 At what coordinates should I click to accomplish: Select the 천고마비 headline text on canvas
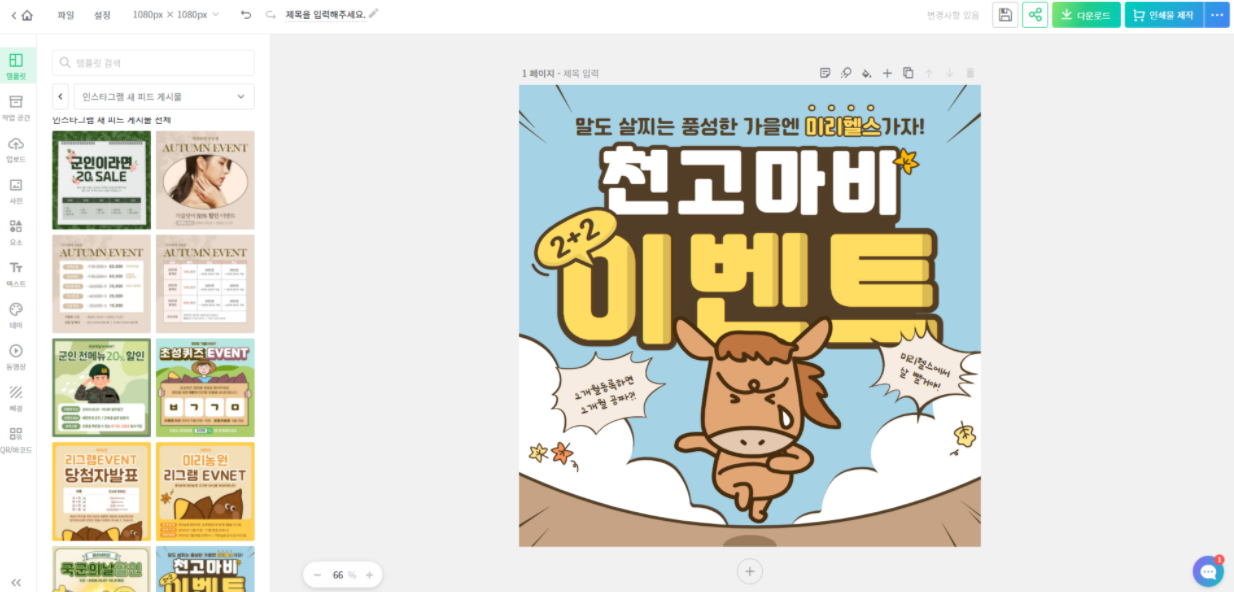pos(751,182)
